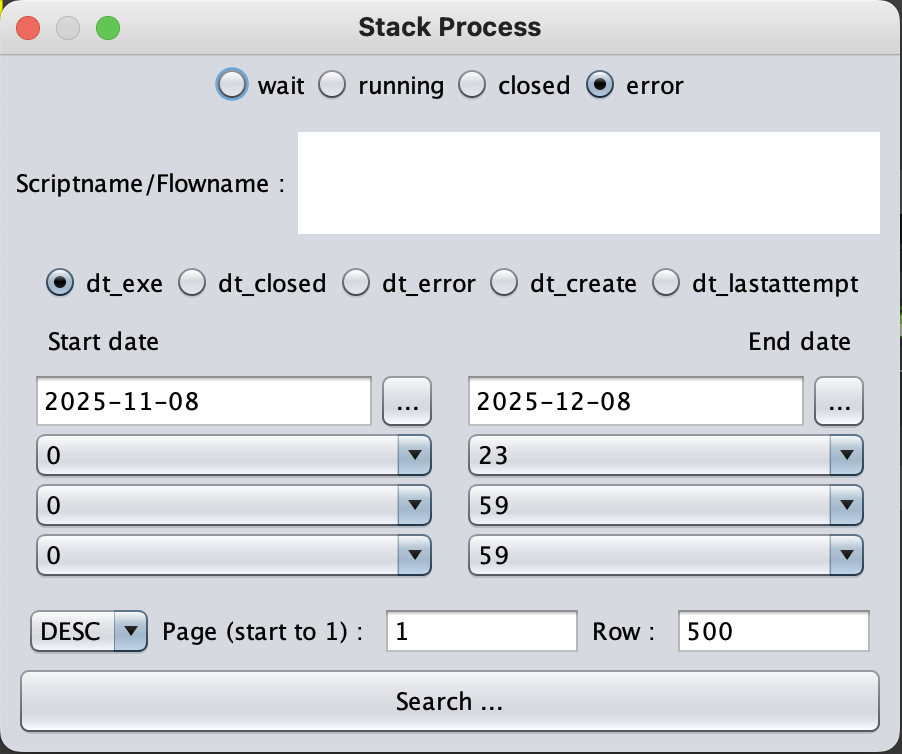Click the Row count field showing 500
Screen dimensions: 902x754
773,632
